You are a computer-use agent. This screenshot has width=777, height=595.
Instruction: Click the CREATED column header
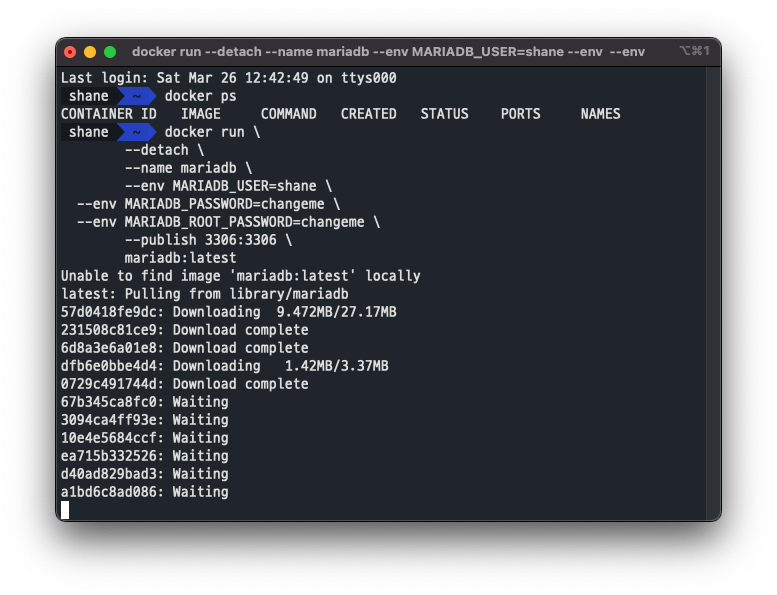tap(368, 114)
